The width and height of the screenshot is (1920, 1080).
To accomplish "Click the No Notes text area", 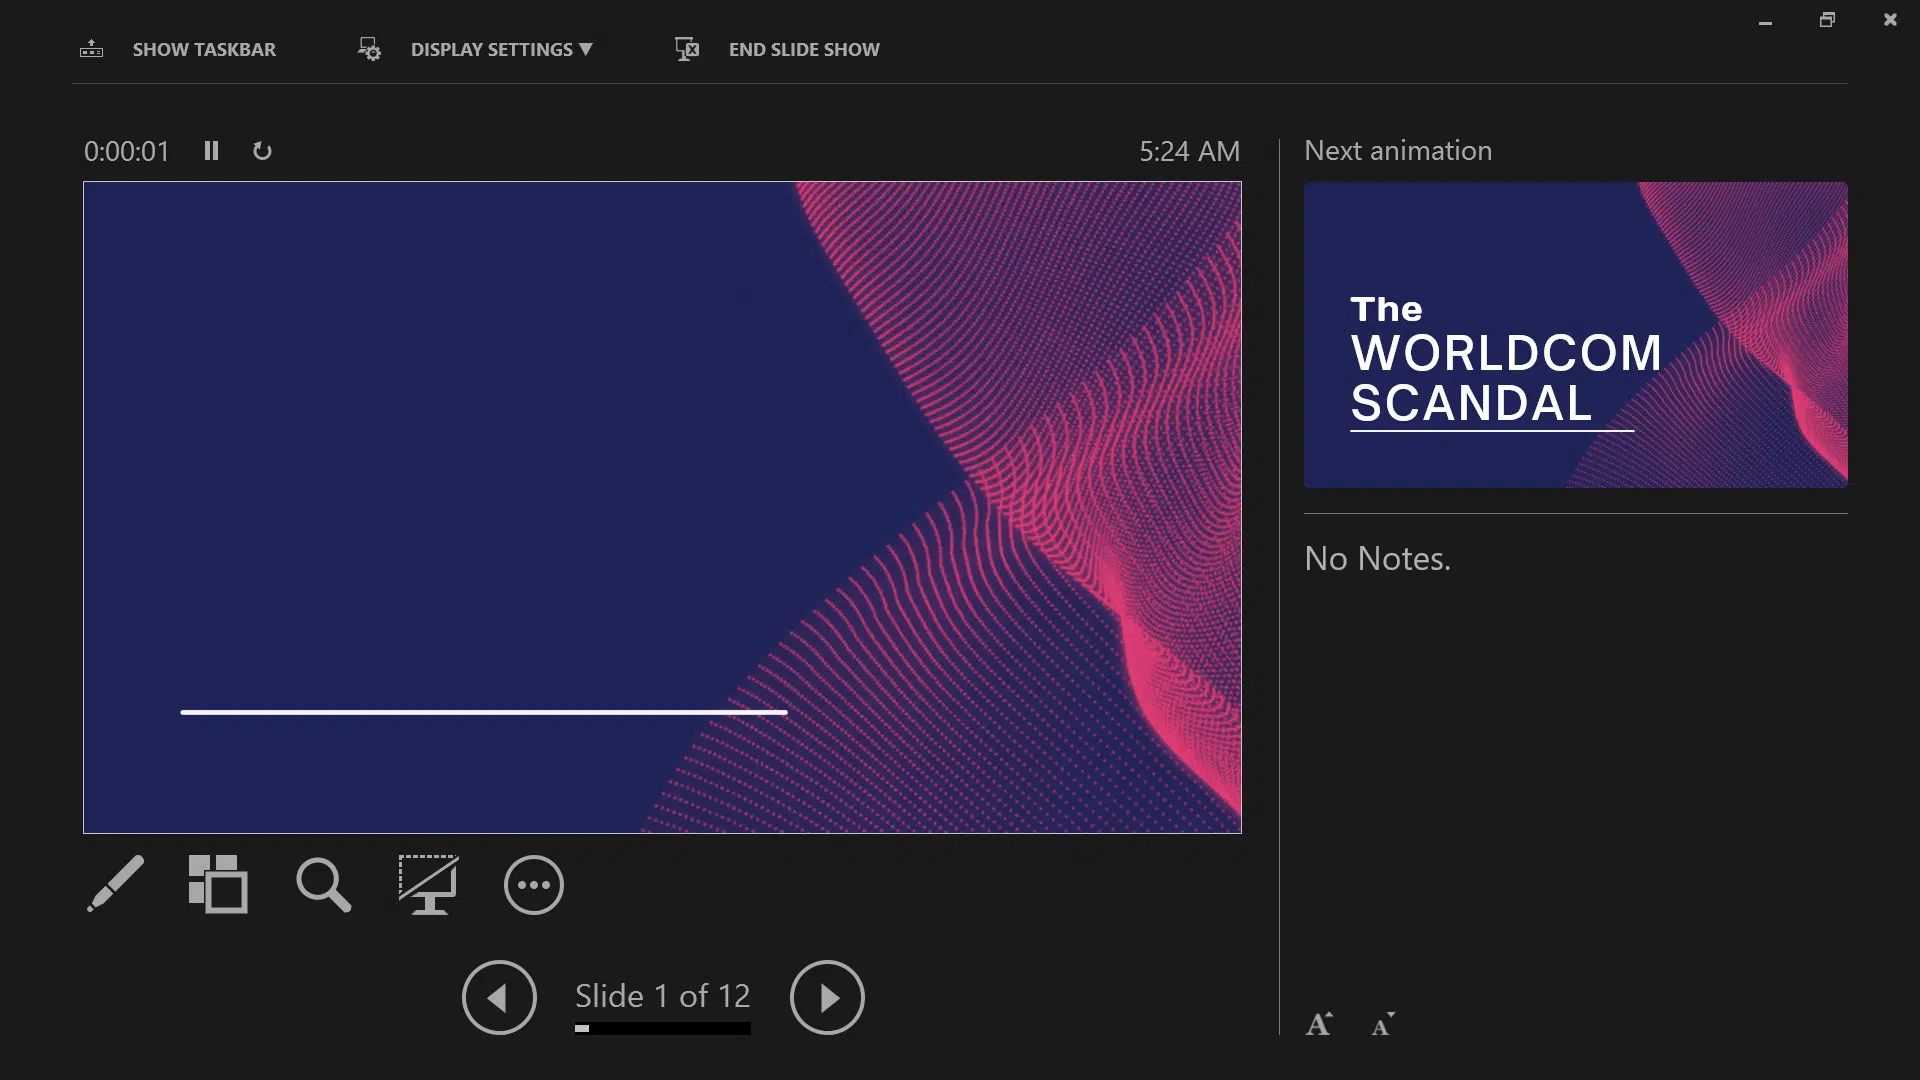I will coord(1377,558).
